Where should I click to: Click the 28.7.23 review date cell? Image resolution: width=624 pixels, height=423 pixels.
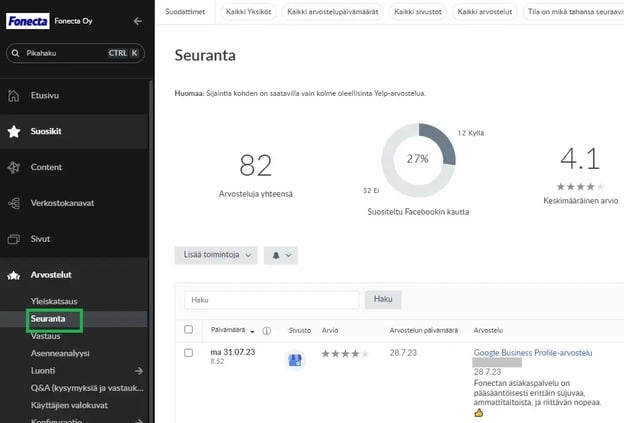point(403,353)
